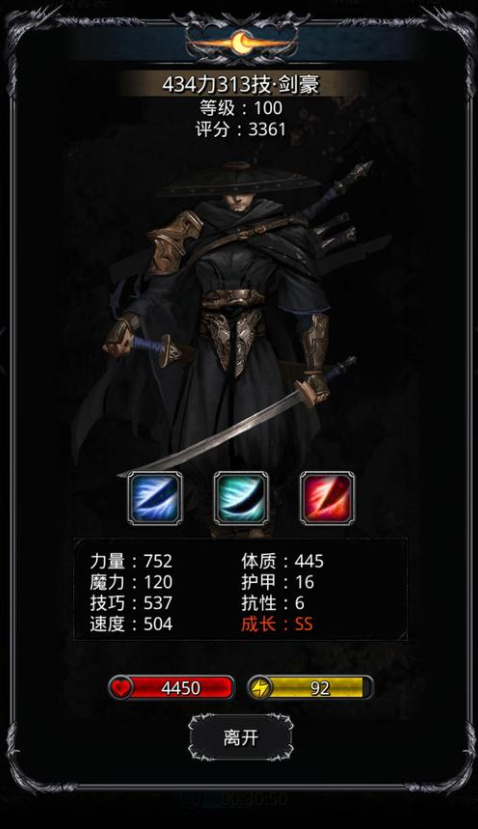Click the orange 成长：SS growth rating

coord(277,624)
